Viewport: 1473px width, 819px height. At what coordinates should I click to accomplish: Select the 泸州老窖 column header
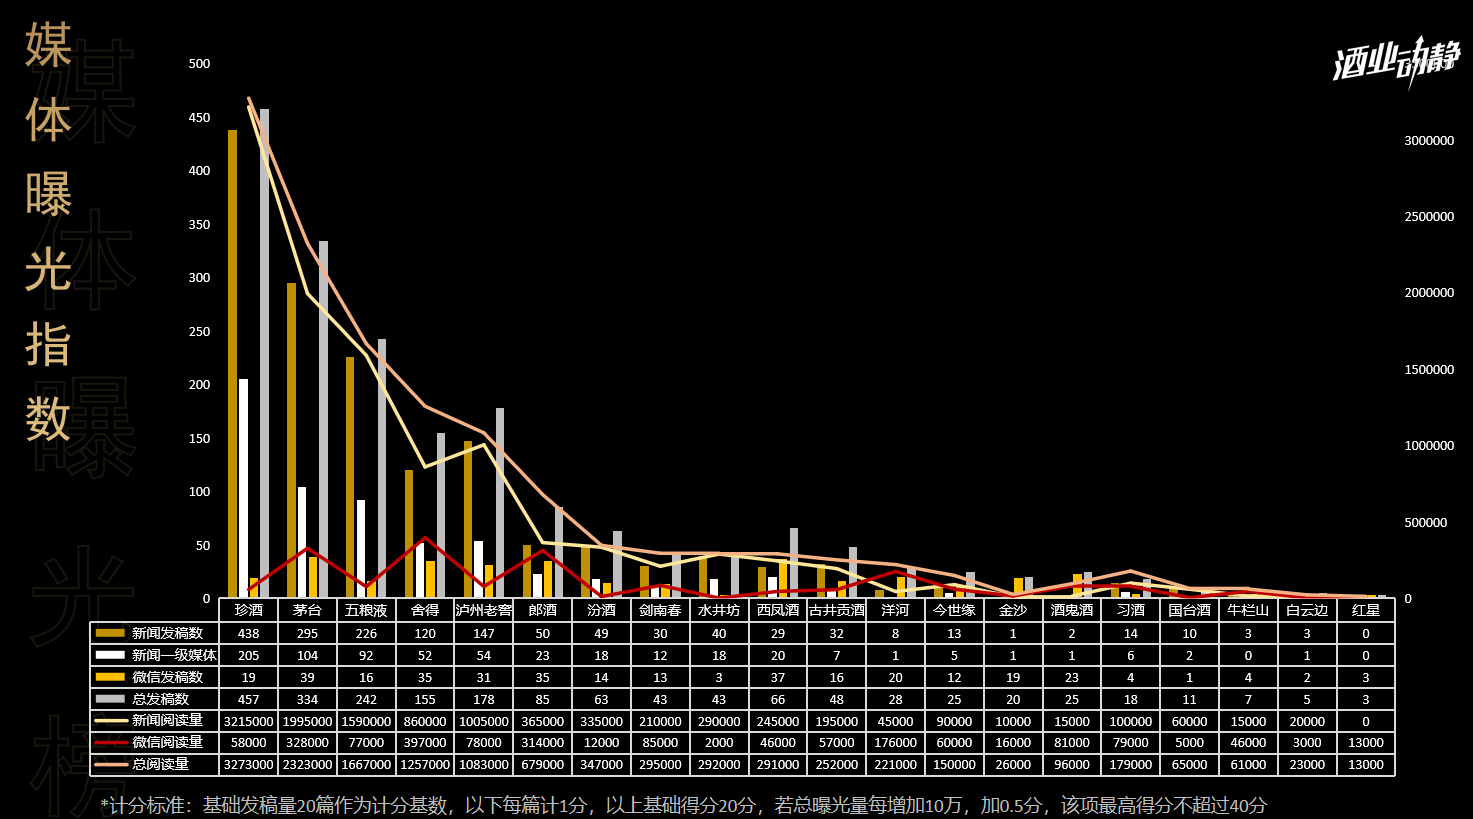pos(484,610)
